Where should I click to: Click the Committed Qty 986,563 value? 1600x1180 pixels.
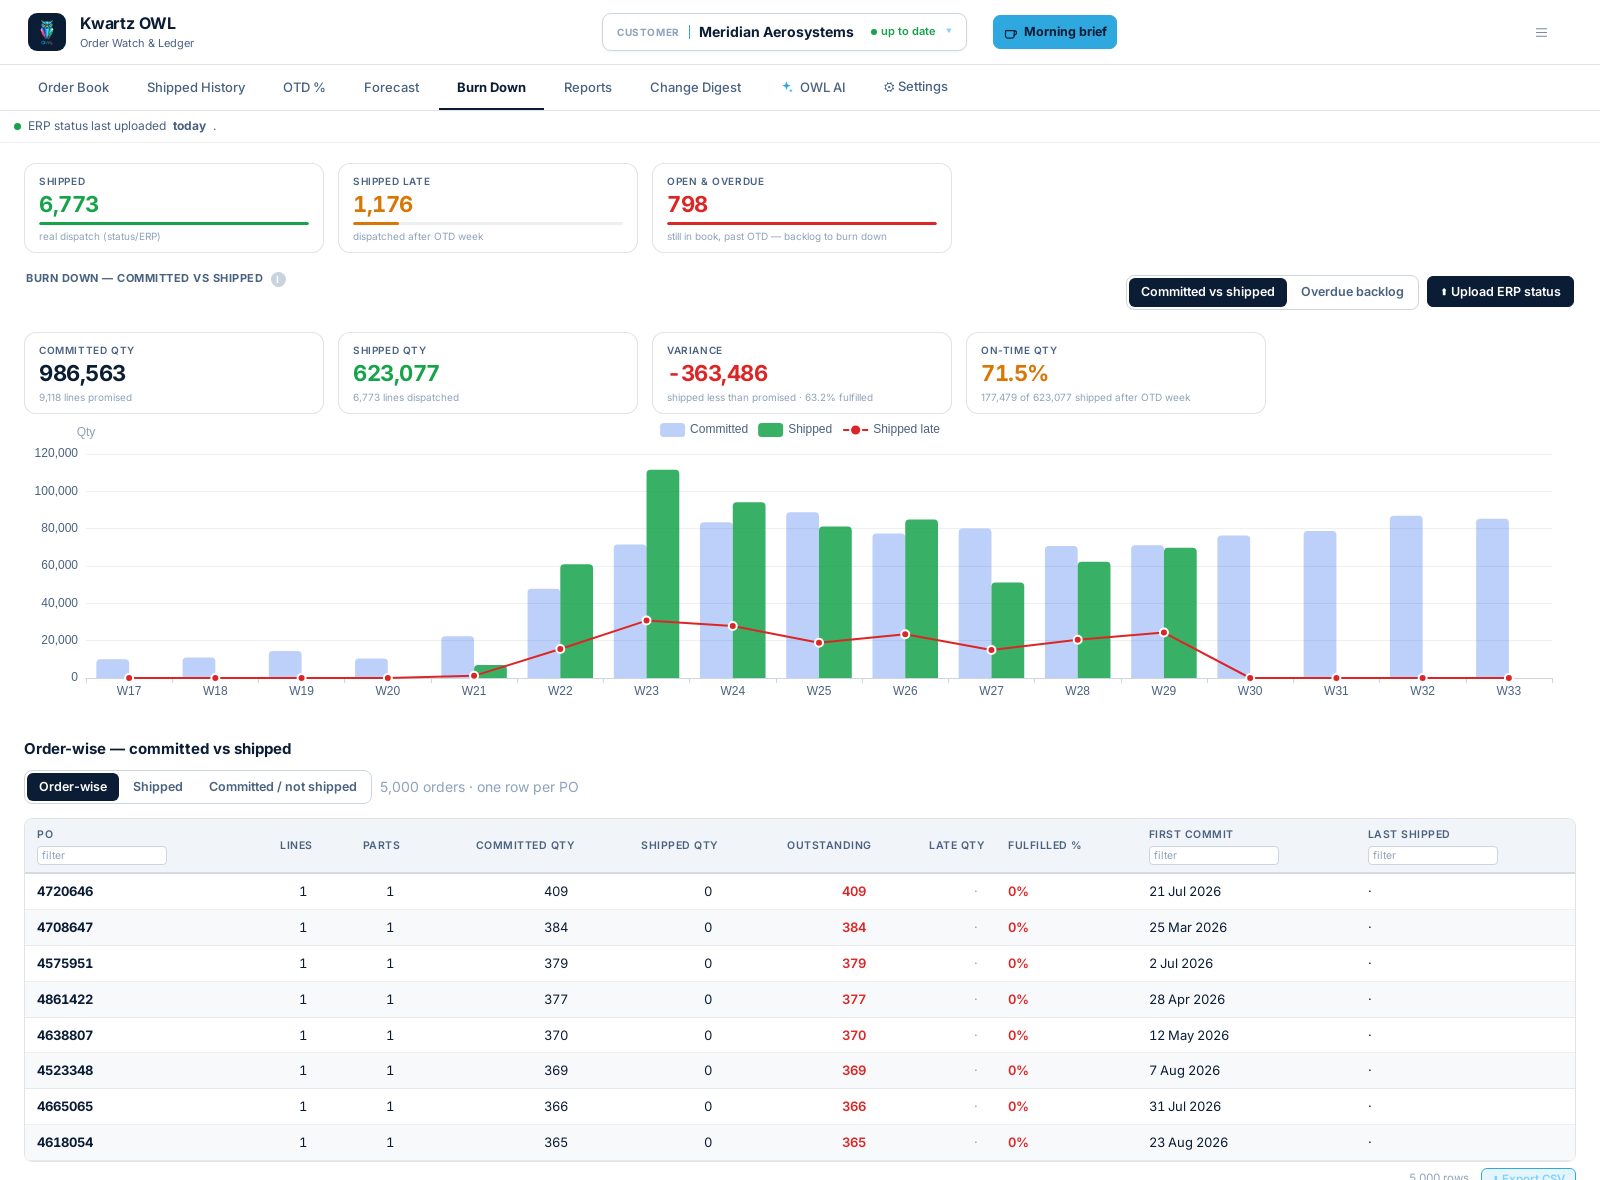pyautogui.click(x=82, y=374)
